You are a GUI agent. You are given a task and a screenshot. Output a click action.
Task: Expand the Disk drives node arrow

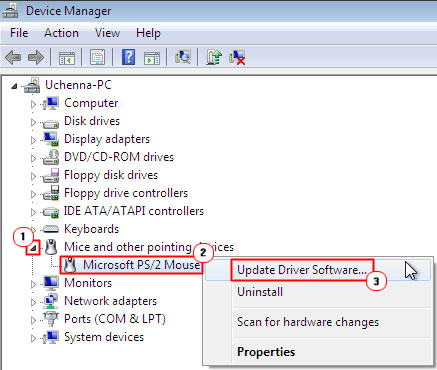tap(33, 122)
